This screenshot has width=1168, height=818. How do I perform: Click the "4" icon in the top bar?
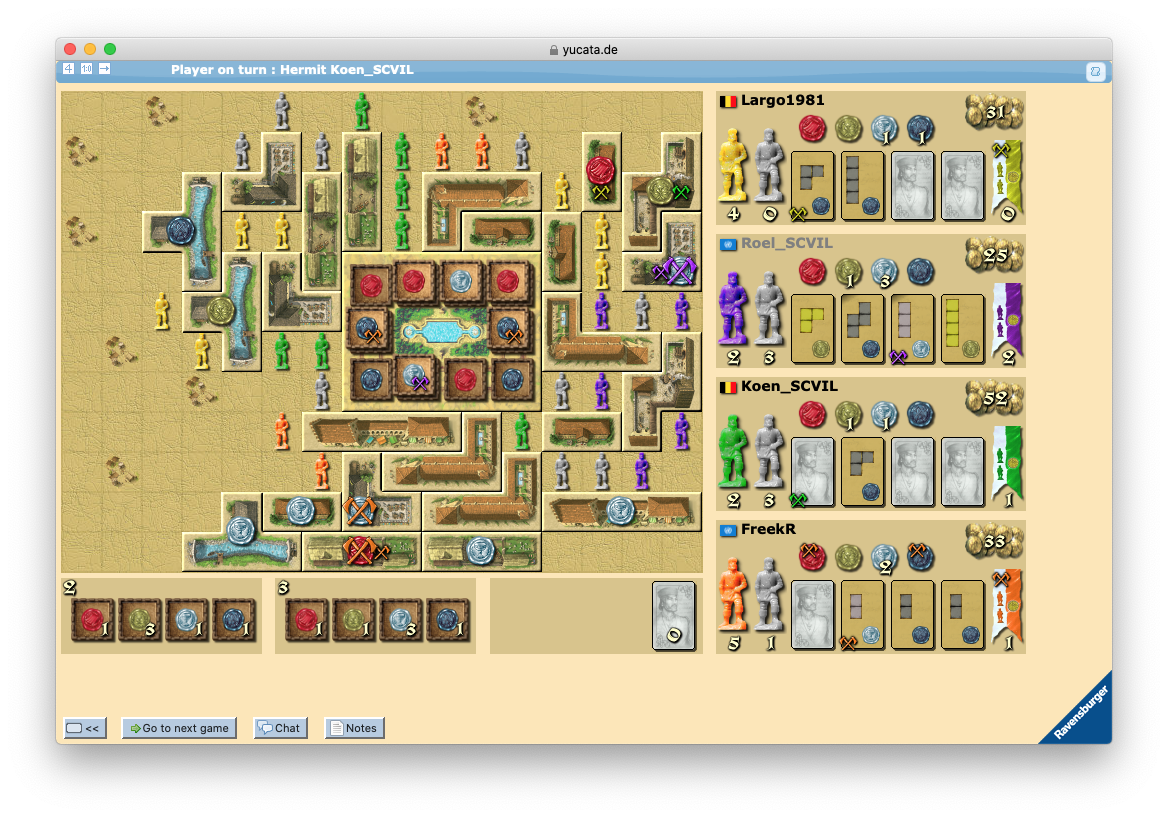[x=69, y=69]
